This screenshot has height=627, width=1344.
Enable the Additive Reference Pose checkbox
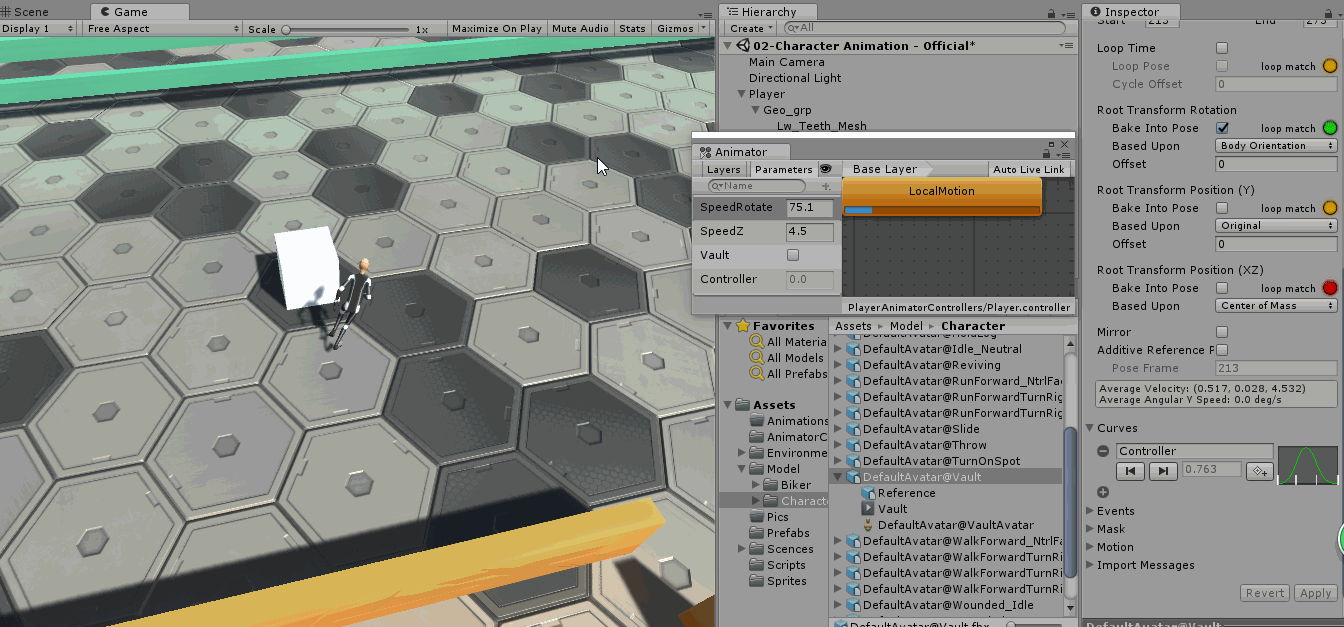coord(1222,350)
